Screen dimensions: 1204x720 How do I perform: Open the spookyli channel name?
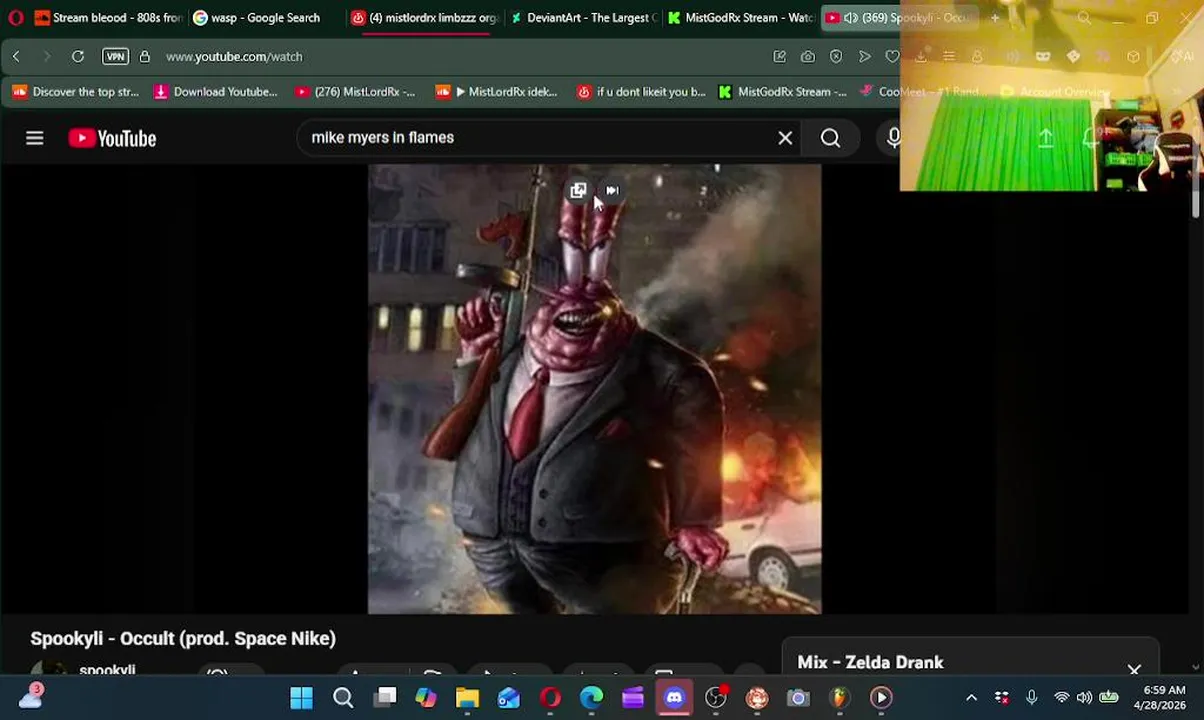coord(107,669)
